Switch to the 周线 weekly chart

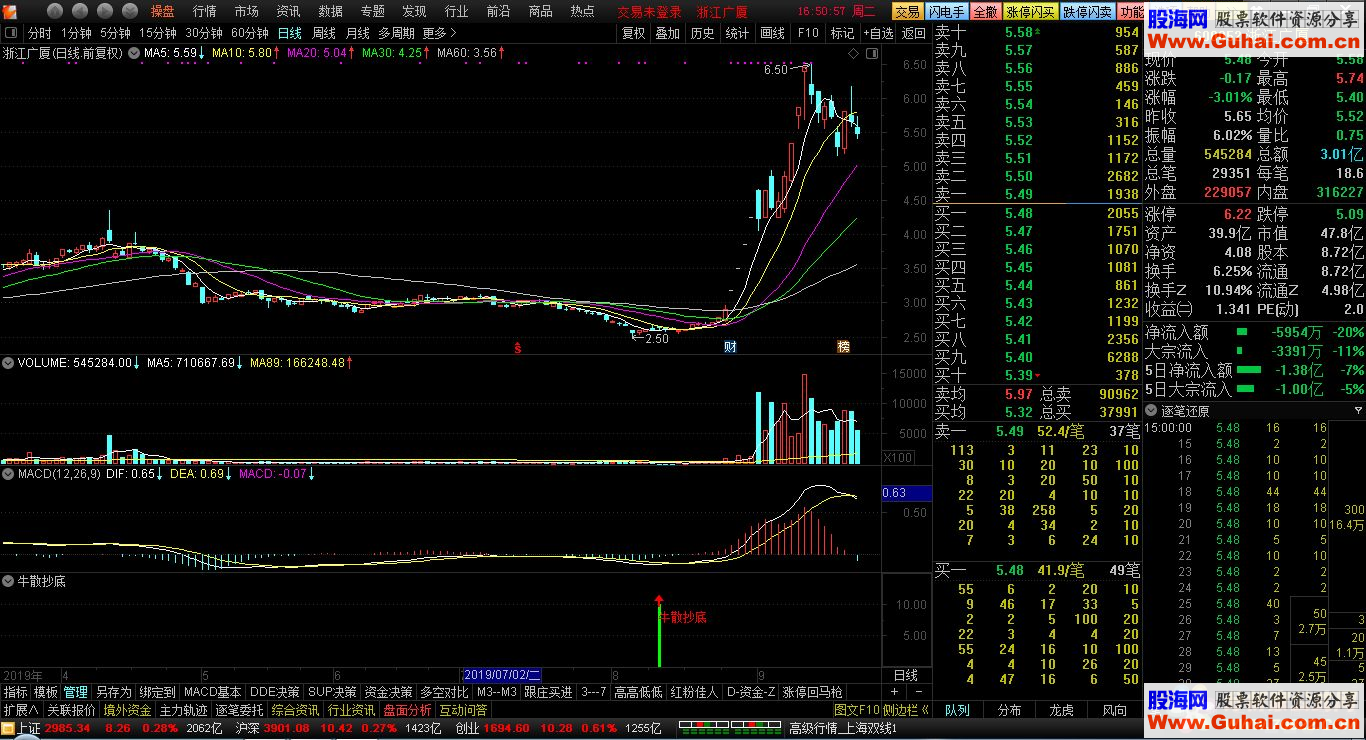[324, 33]
